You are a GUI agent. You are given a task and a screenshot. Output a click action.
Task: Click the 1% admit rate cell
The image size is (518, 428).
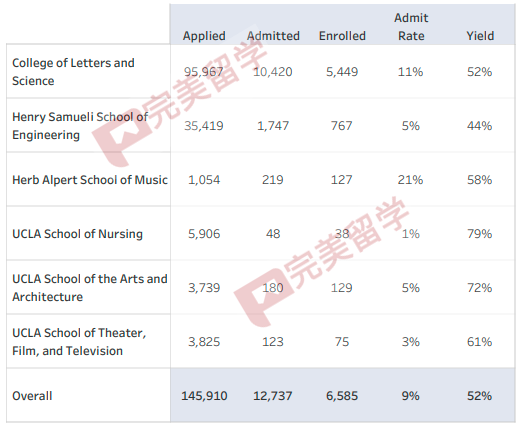[x=411, y=234]
